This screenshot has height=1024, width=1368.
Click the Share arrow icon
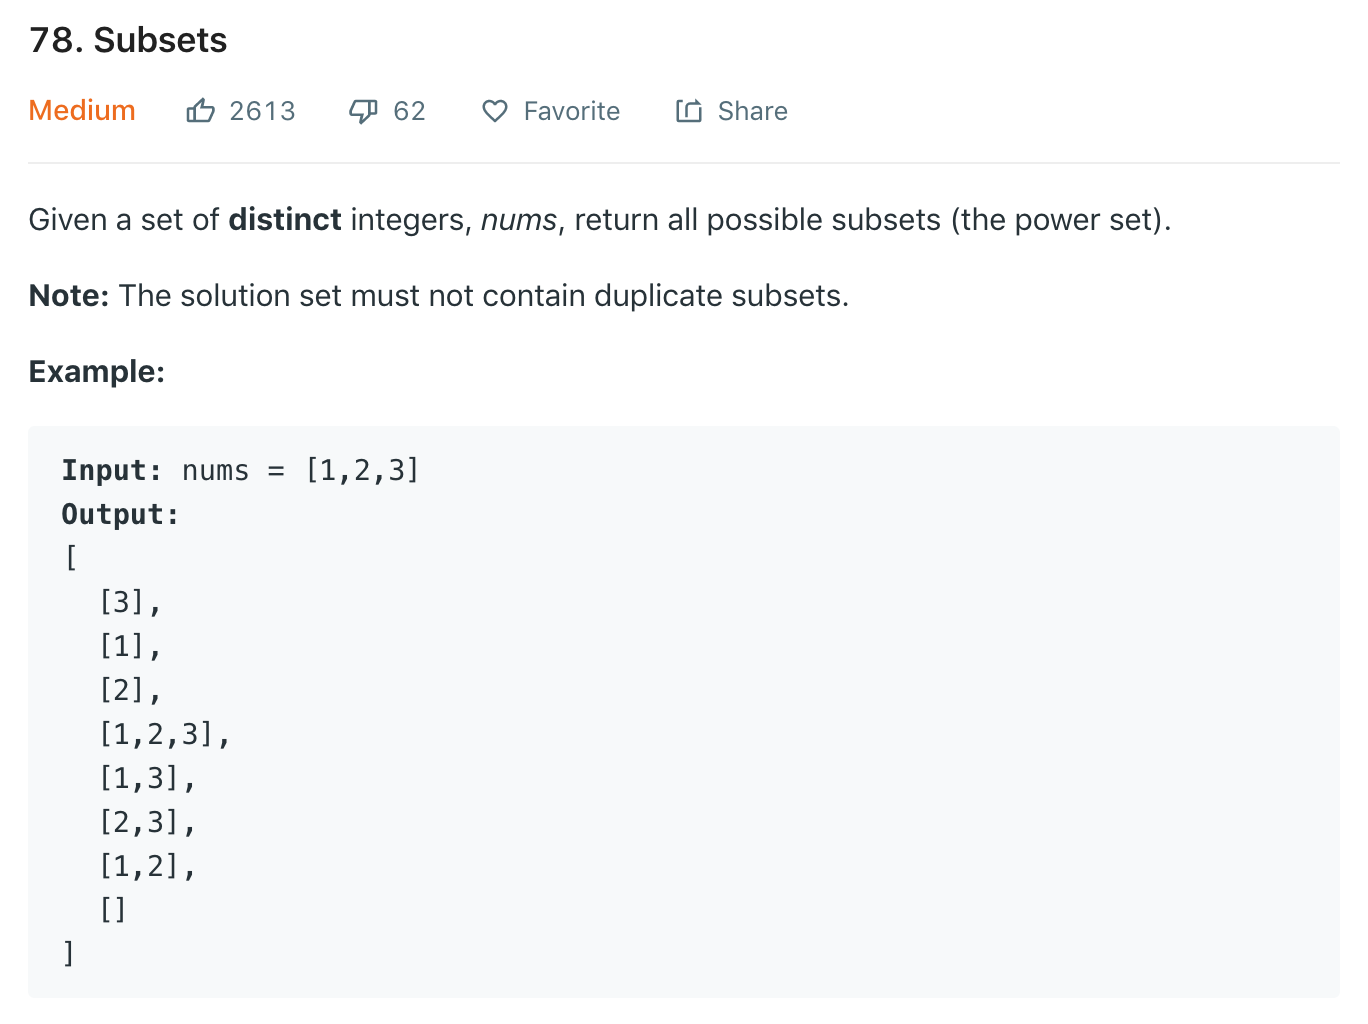point(689,110)
